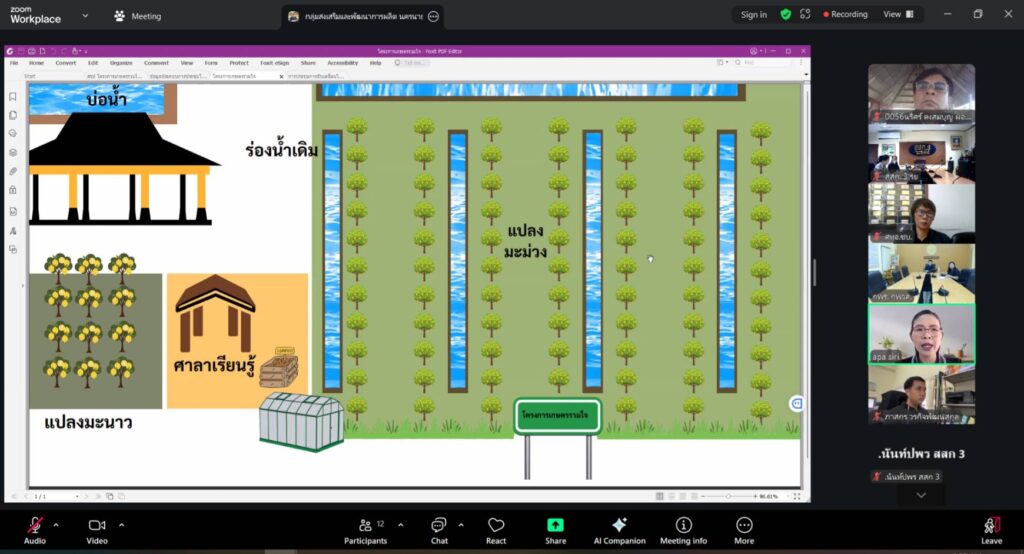The image size is (1024, 554).
Task: Click the green encryption shield icon
Action: coord(786,15)
